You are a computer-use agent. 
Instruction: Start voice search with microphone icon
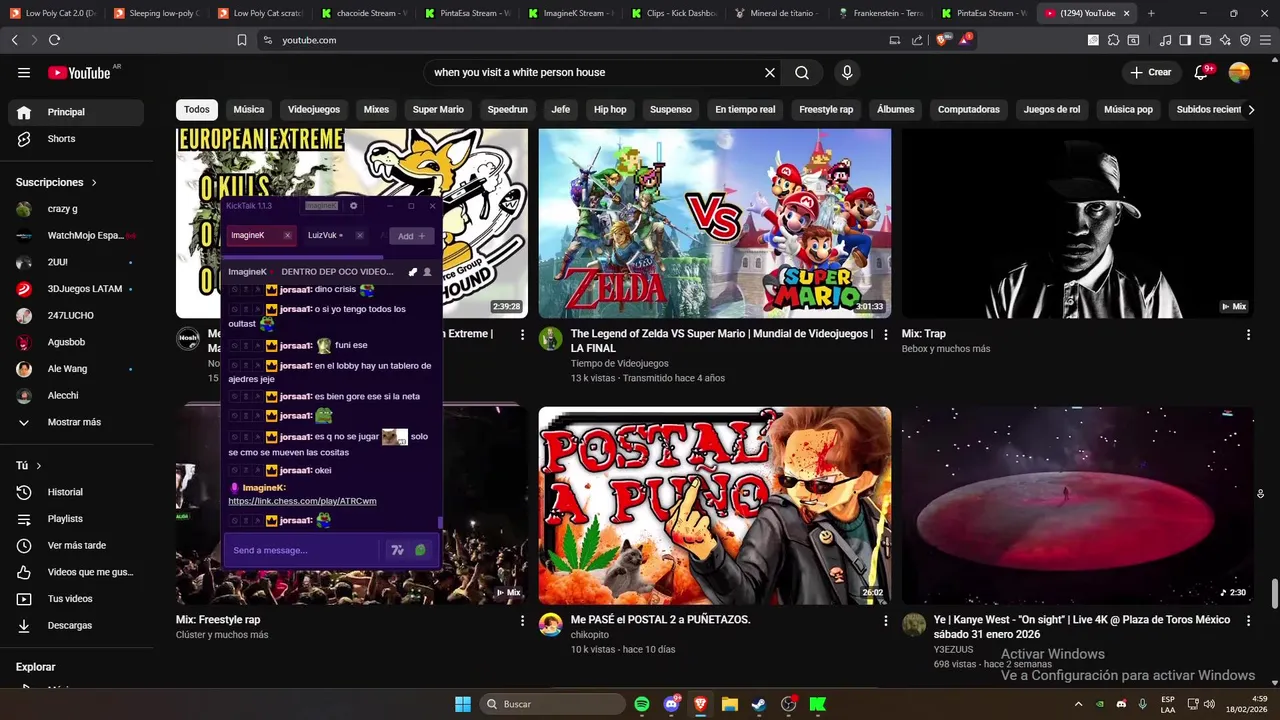coord(847,72)
